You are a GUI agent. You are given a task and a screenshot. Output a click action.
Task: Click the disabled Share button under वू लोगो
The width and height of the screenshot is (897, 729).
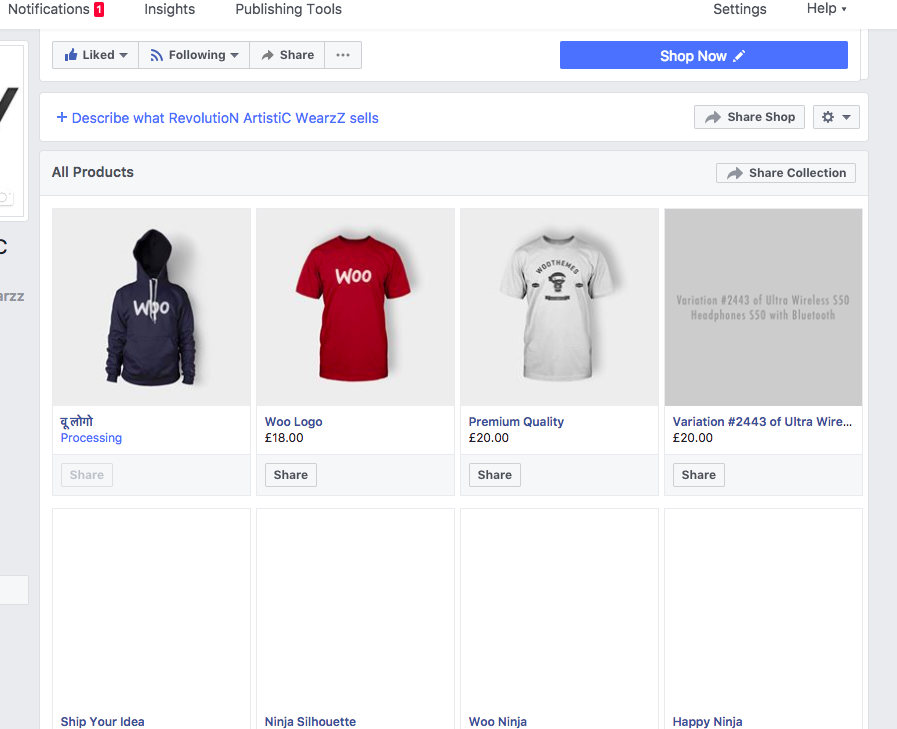coord(87,475)
